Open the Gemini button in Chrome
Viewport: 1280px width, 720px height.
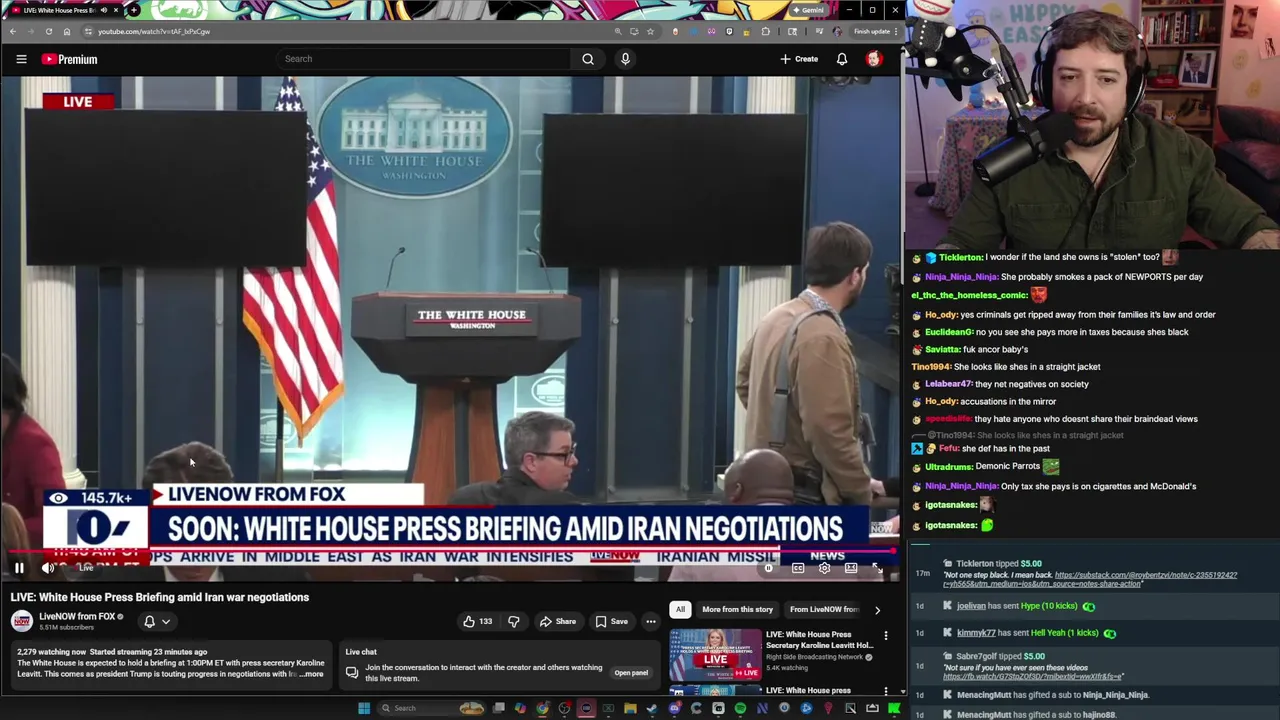(x=808, y=10)
